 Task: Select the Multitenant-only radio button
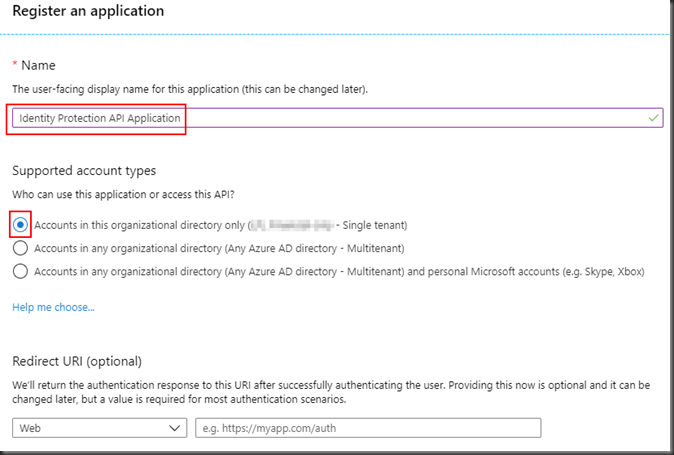21,248
